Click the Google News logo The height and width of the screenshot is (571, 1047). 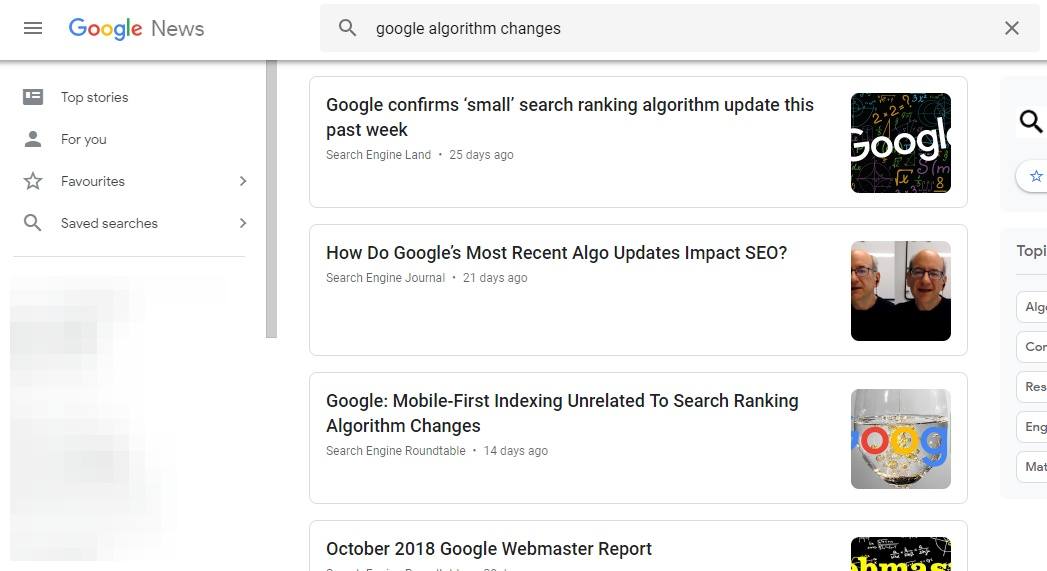[x=136, y=28]
